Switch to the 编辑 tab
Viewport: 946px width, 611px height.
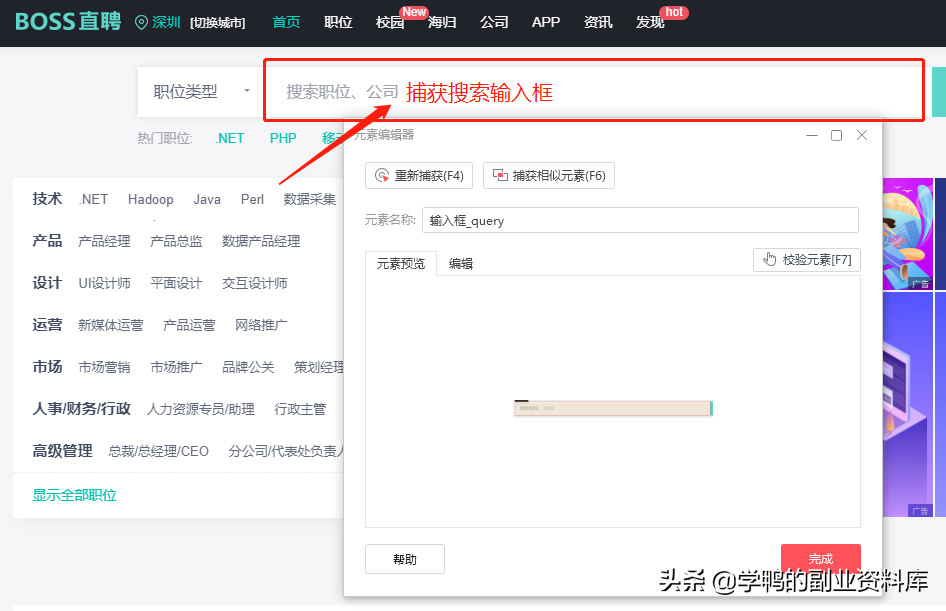coord(461,264)
